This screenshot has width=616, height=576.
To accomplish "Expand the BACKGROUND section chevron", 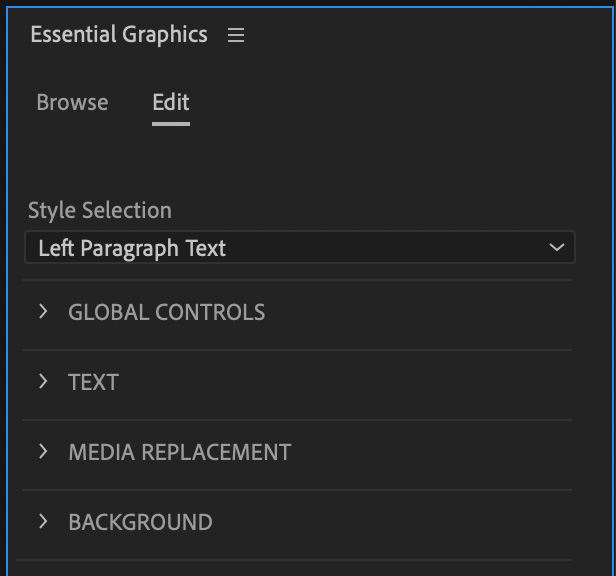I will 43,522.
